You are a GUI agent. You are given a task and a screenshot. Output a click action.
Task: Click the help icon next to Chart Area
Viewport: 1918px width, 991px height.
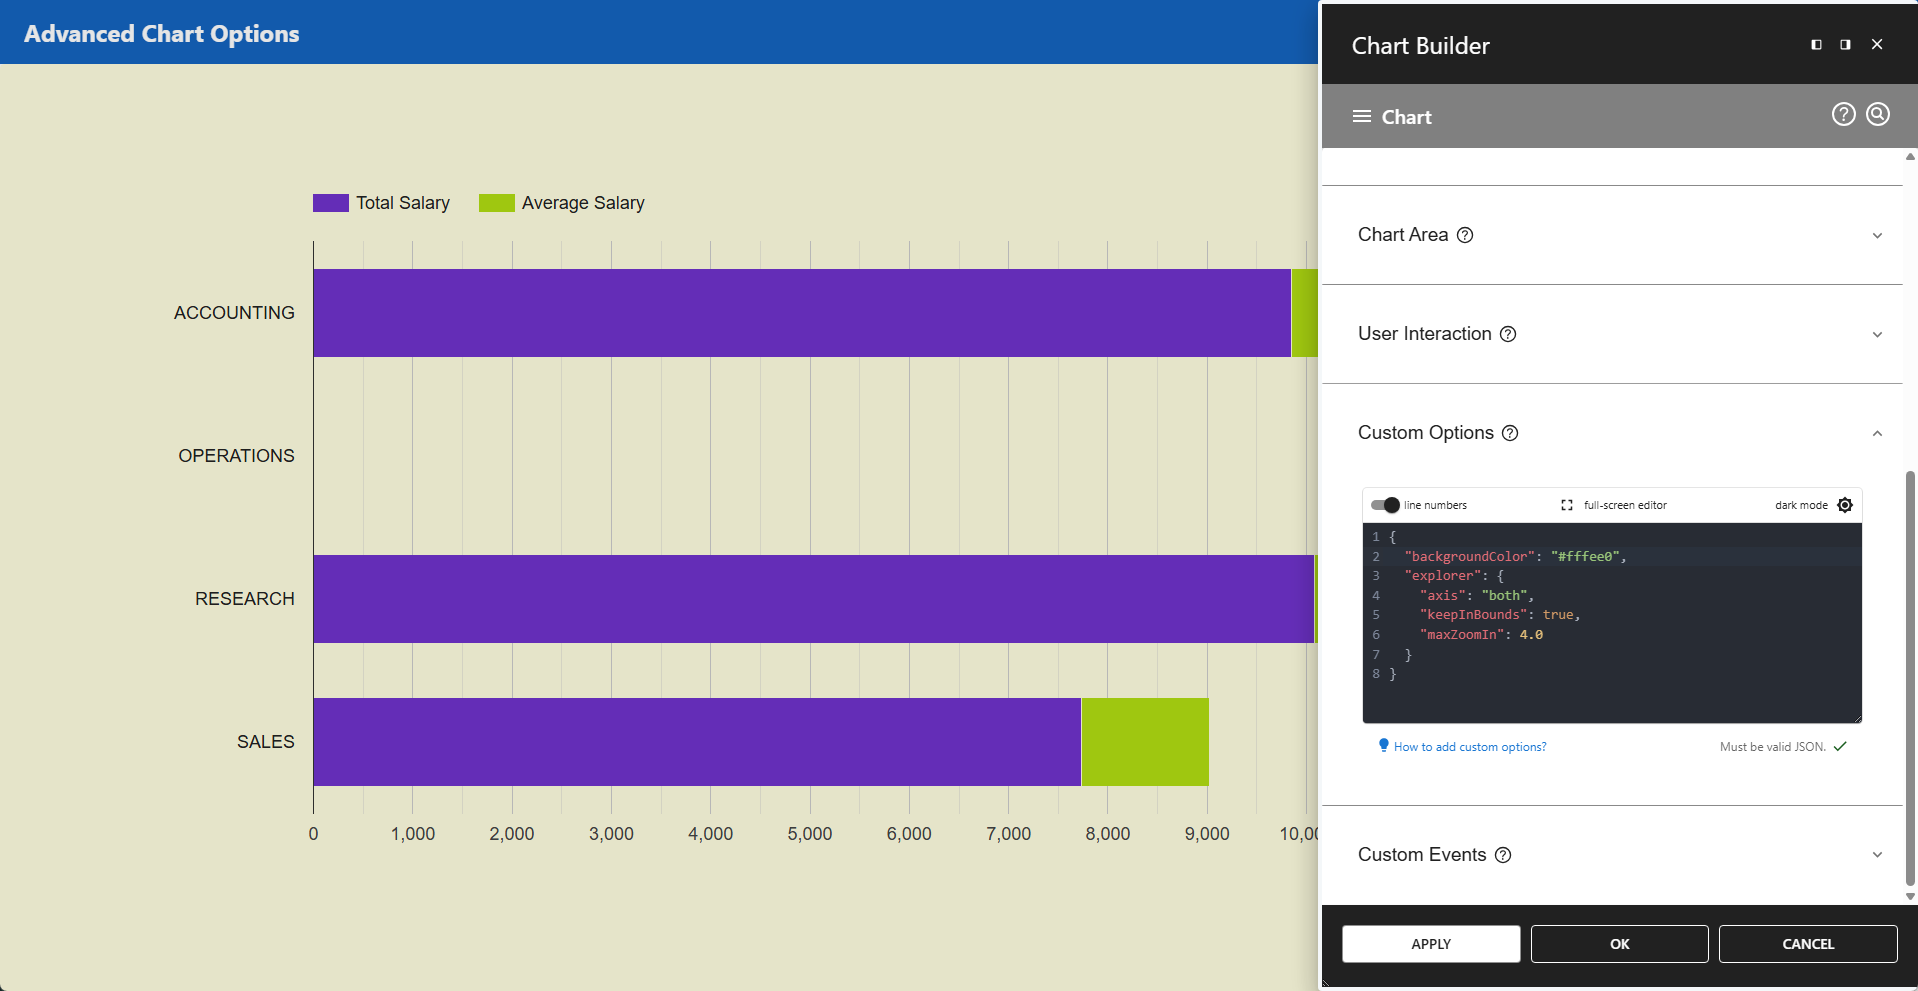pyautogui.click(x=1465, y=235)
